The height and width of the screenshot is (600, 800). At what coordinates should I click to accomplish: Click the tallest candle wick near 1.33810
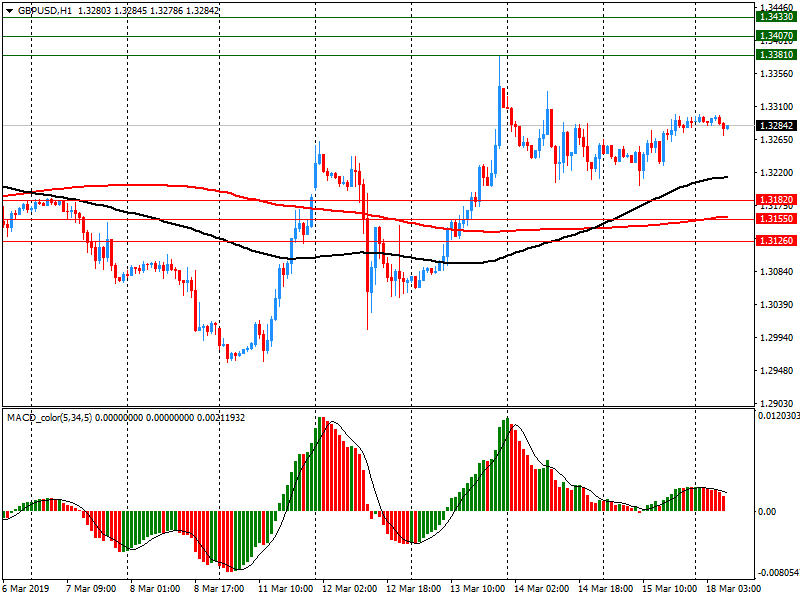pyautogui.click(x=500, y=68)
